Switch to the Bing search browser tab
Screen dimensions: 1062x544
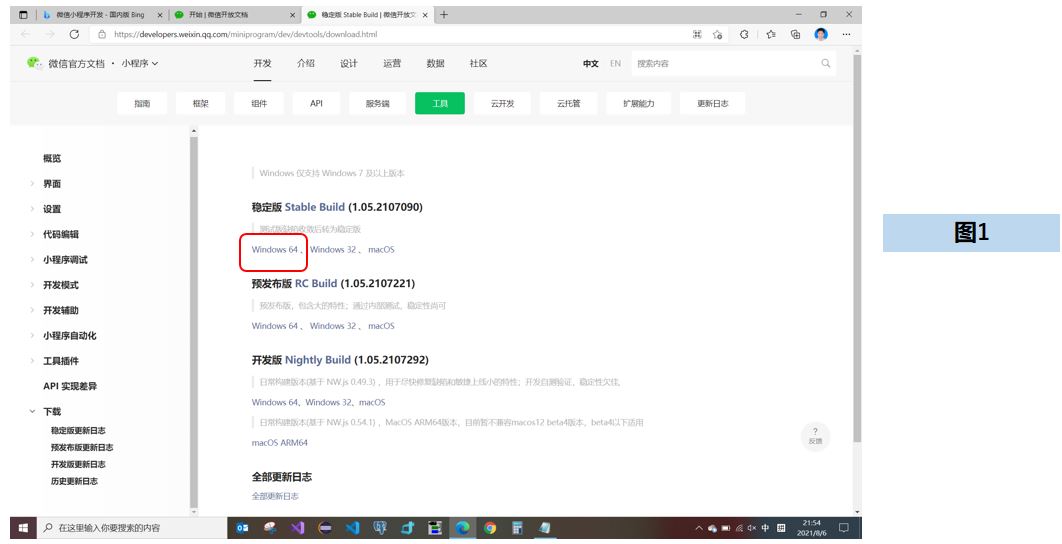100,14
